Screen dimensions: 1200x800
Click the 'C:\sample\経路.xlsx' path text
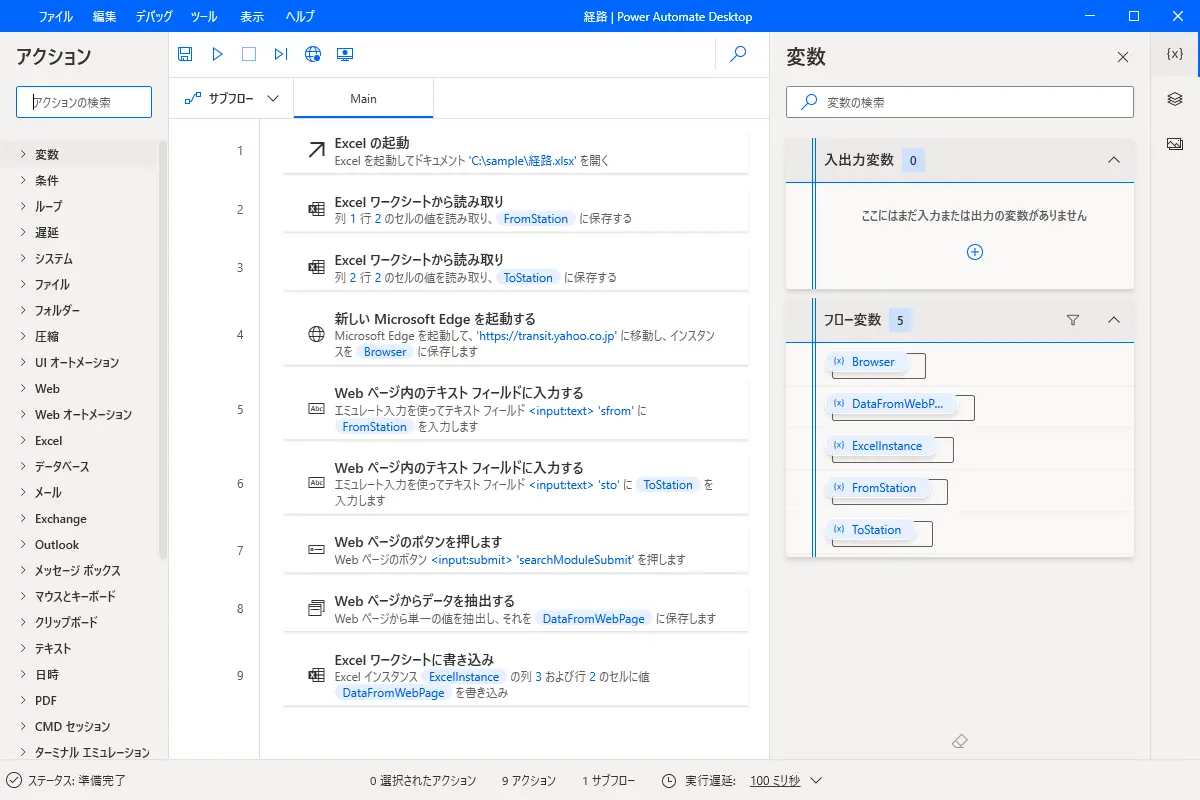click(x=523, y=161)
